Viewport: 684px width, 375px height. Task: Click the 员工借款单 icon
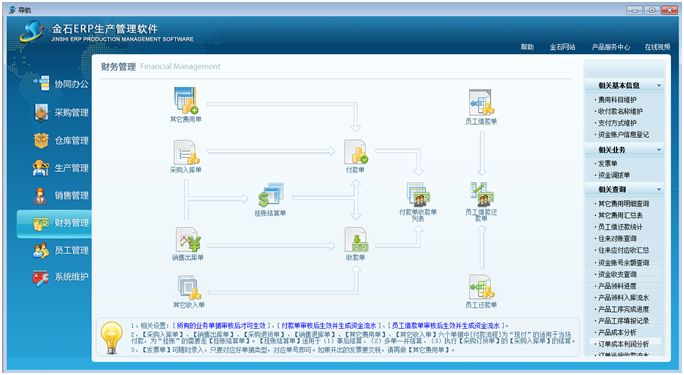click(481, 102)
